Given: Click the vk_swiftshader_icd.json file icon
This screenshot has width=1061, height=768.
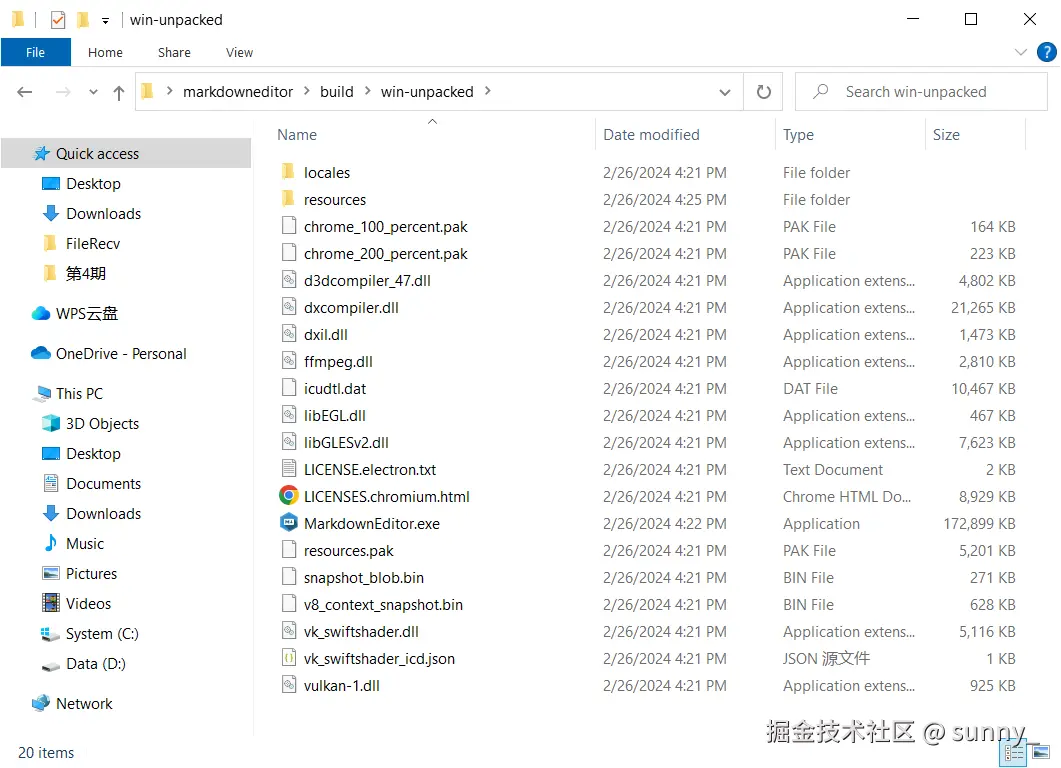Looking at the screenshot, I should [289, 658].
